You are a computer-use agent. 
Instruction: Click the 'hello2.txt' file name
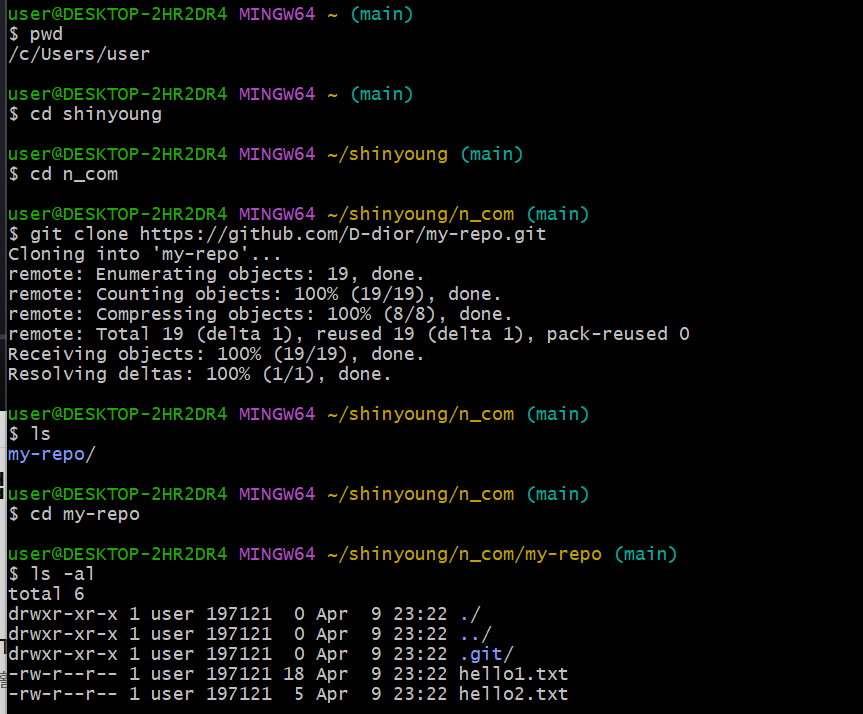(514, 694)
